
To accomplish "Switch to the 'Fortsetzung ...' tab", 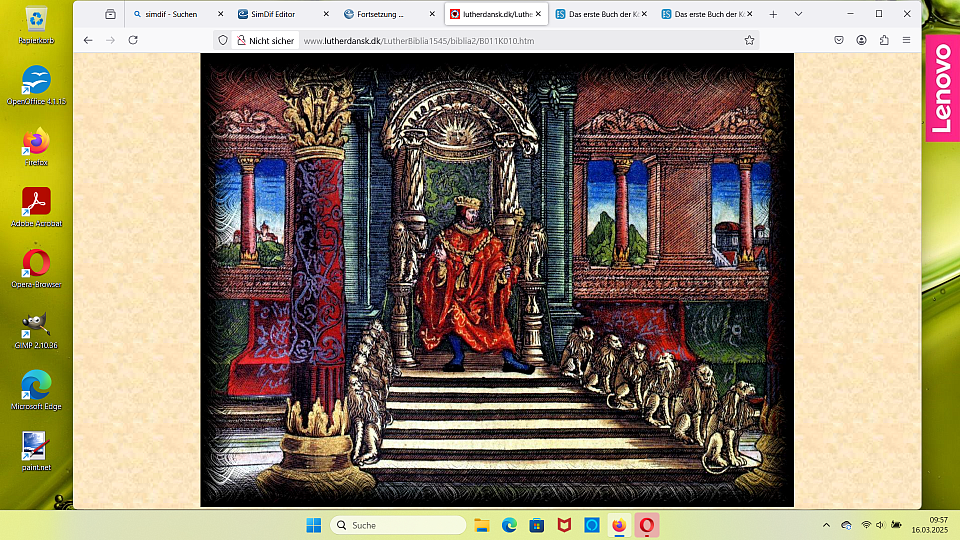I will (x=380, y=14).
